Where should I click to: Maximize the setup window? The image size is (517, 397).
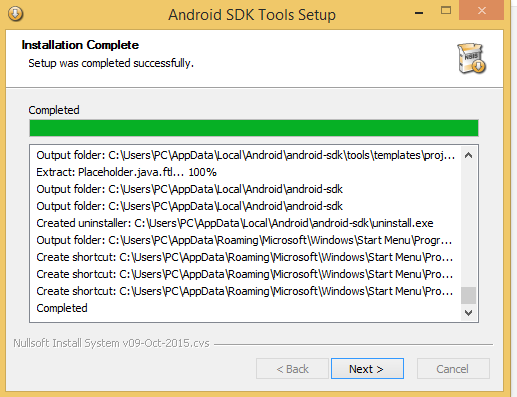(x=446, y=11)
